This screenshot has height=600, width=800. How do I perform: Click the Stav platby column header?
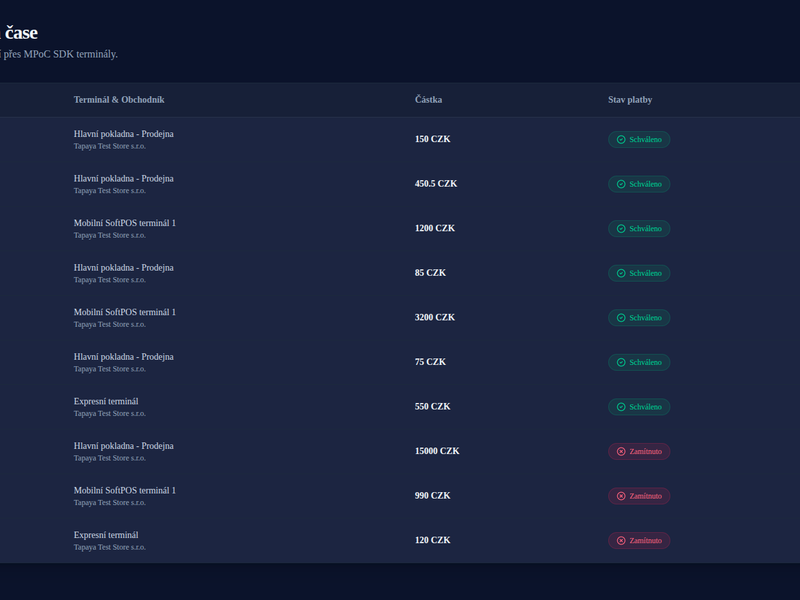630,99
